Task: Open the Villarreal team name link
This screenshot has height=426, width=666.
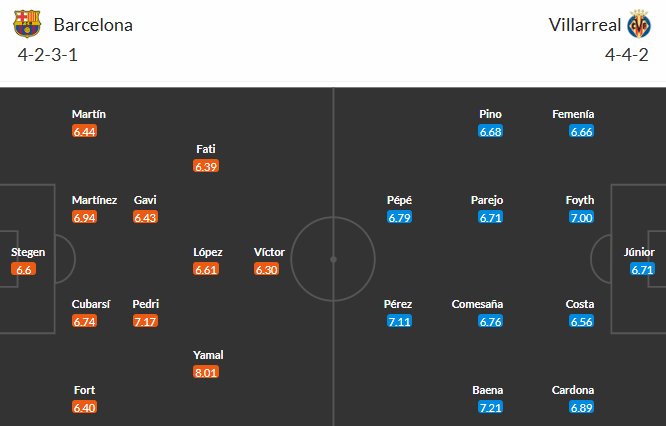Action: (x=582, y=24)
